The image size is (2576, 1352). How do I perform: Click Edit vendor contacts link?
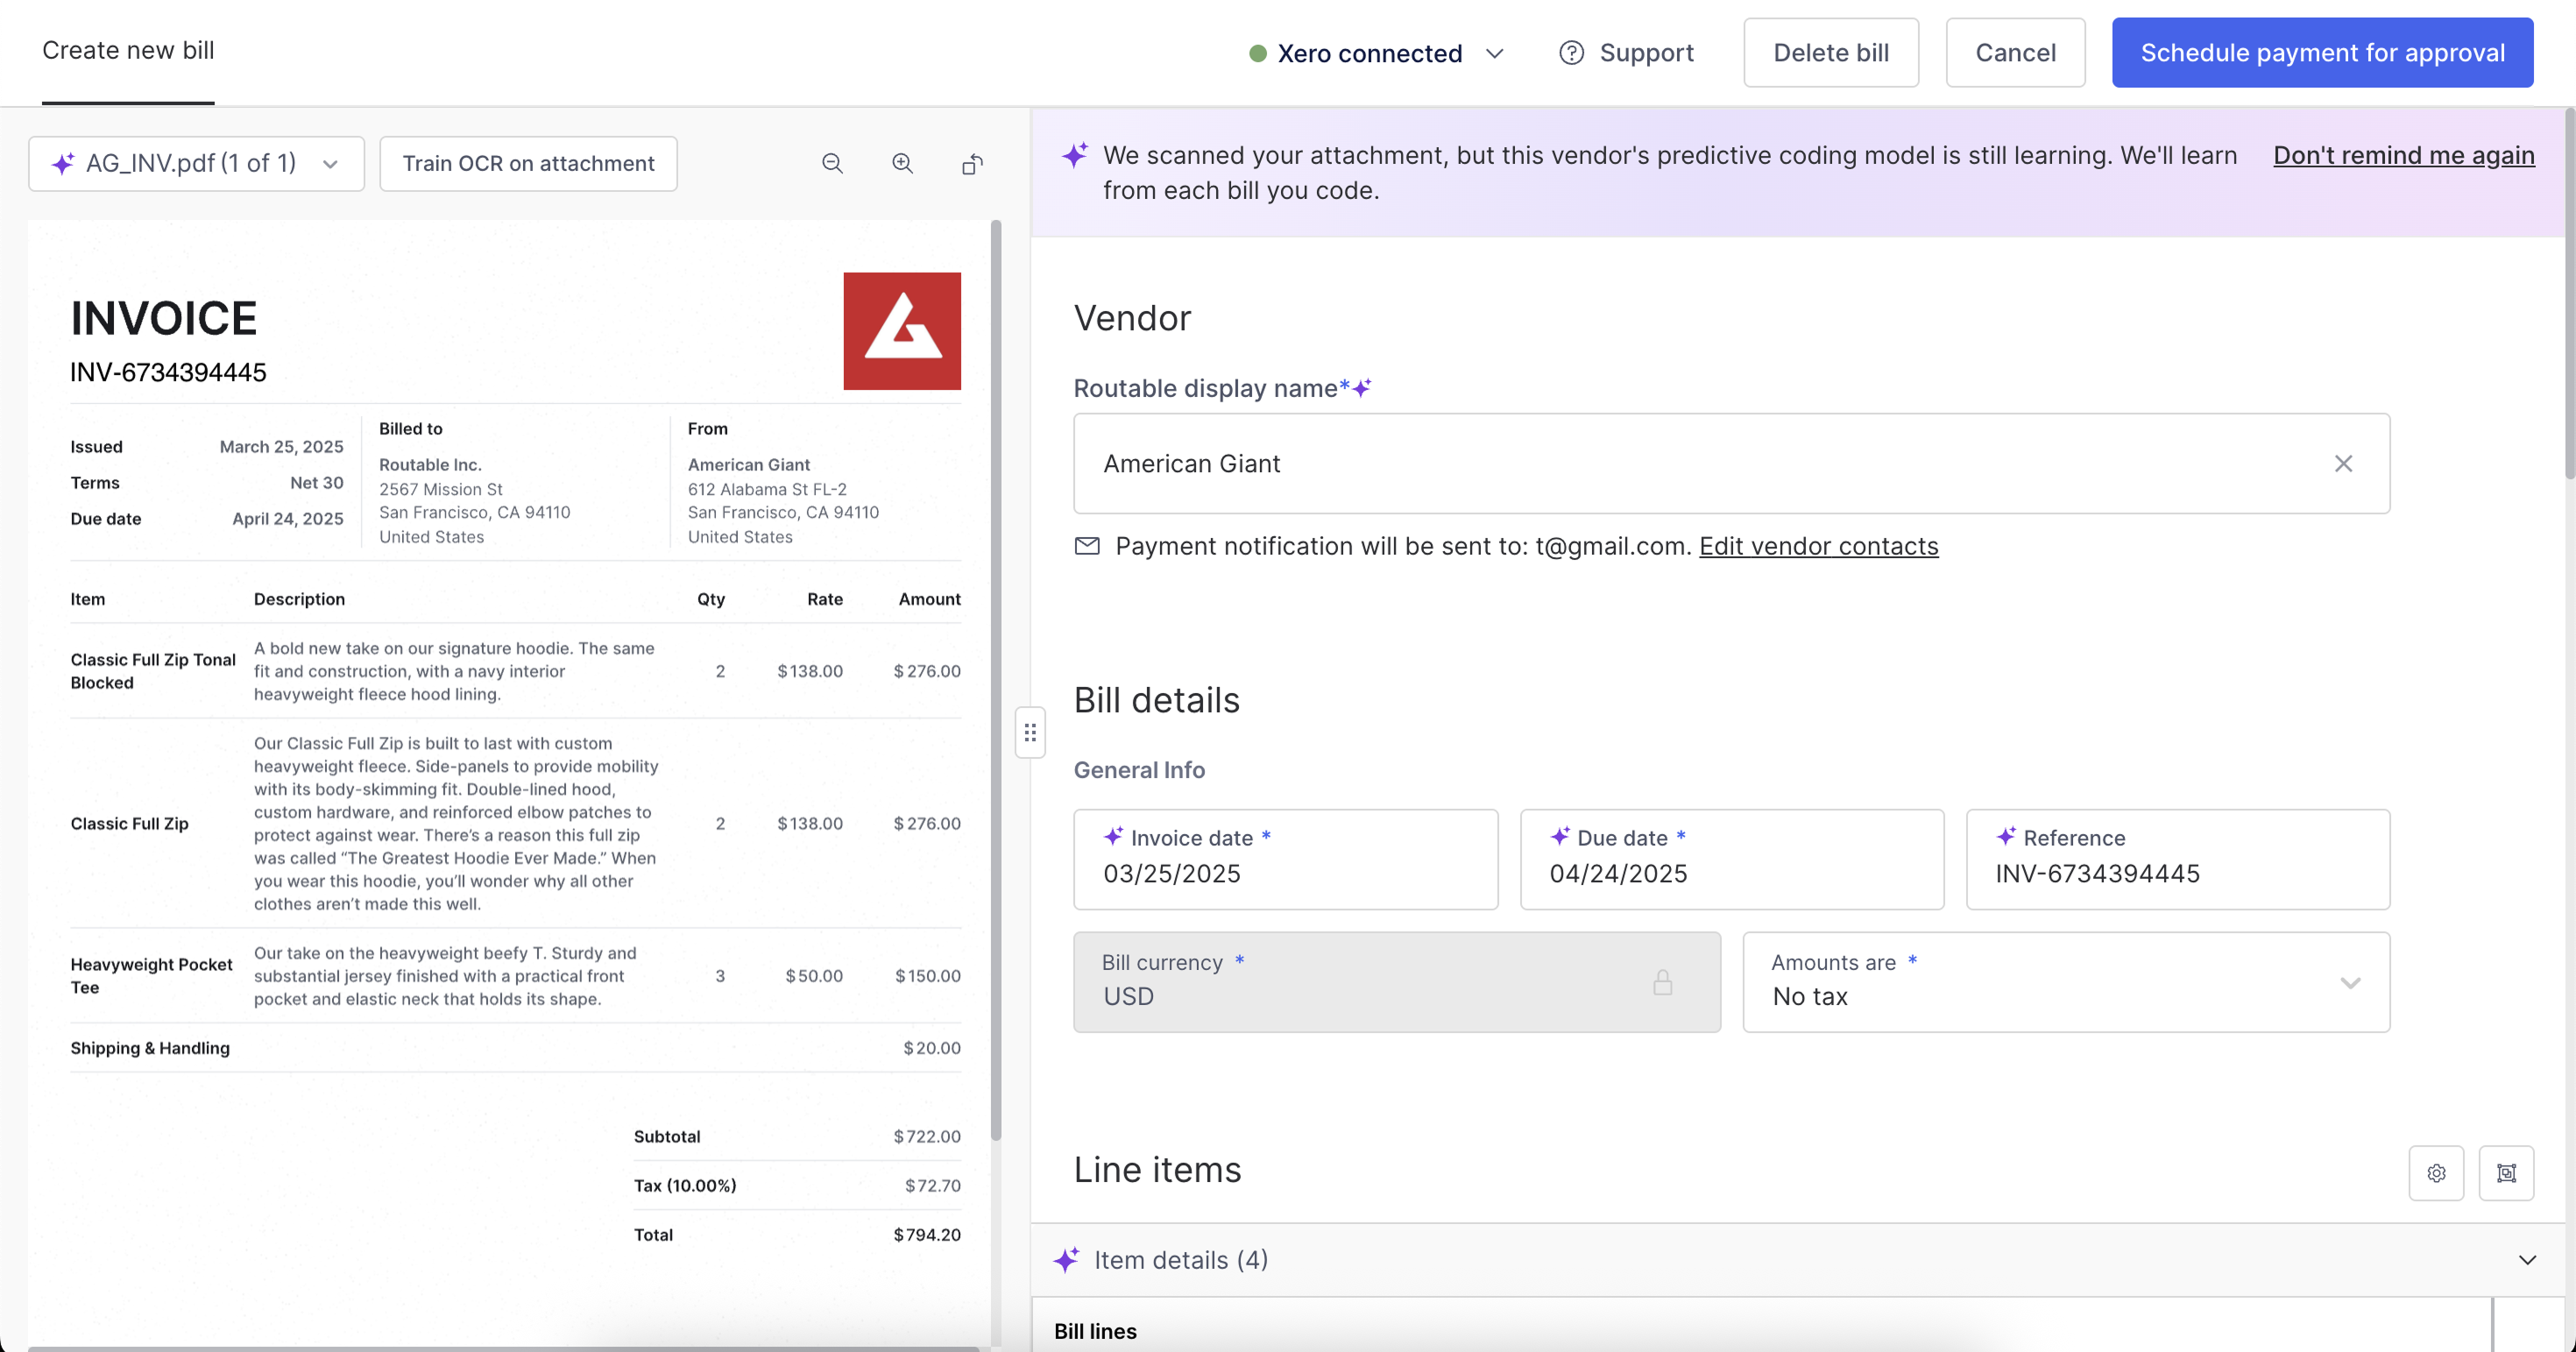1818,545
